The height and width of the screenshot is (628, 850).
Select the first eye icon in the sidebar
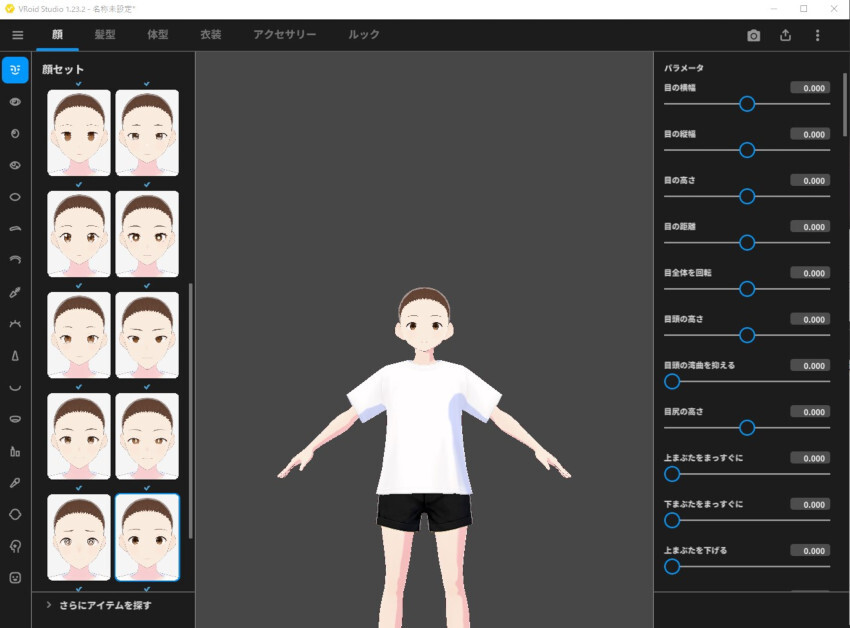[x=15, y=102]
